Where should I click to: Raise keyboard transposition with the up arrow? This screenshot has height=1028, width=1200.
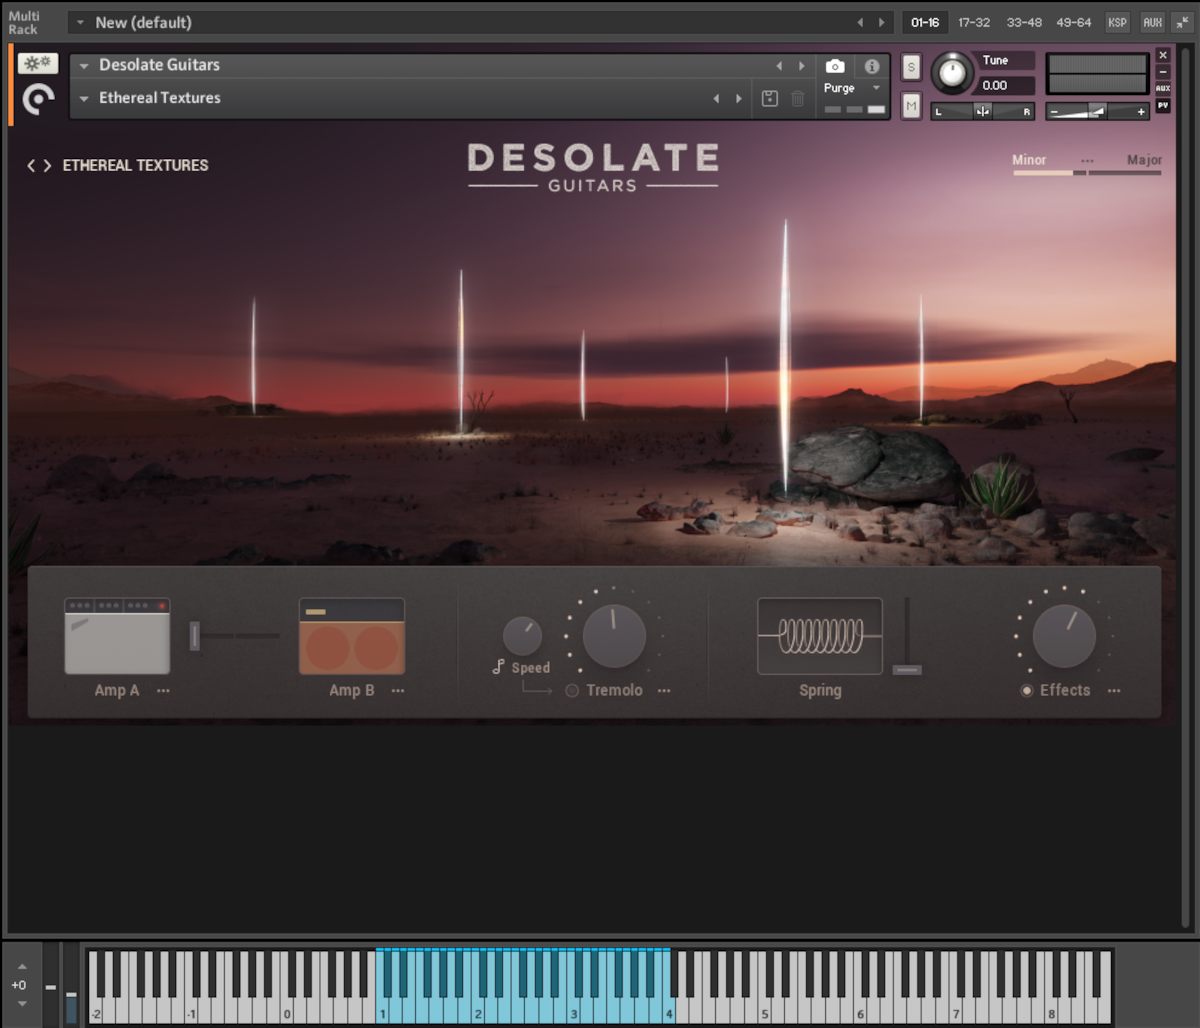click(22, 967)
